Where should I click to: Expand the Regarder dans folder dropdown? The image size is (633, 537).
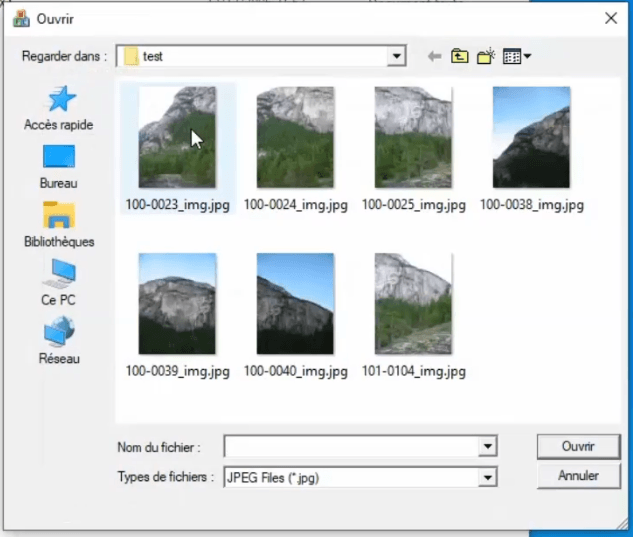[x=396, y=56]
